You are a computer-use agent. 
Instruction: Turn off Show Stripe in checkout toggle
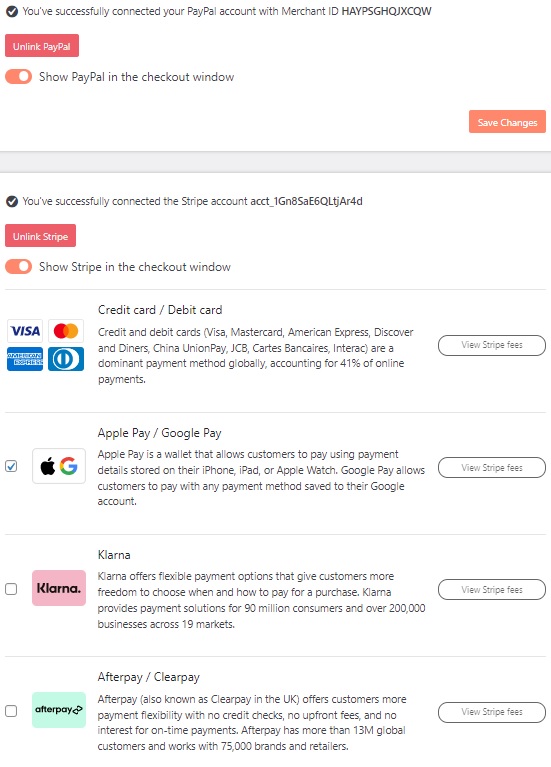point(19,267)
